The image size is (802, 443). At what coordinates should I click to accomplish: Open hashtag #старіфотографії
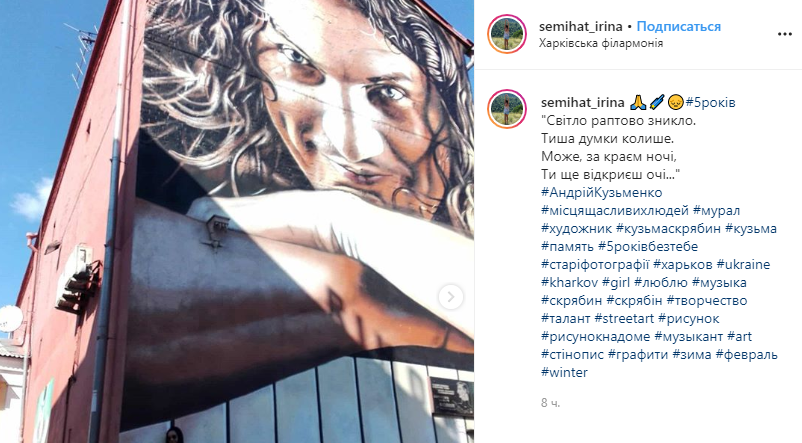[x=595, y=264]
